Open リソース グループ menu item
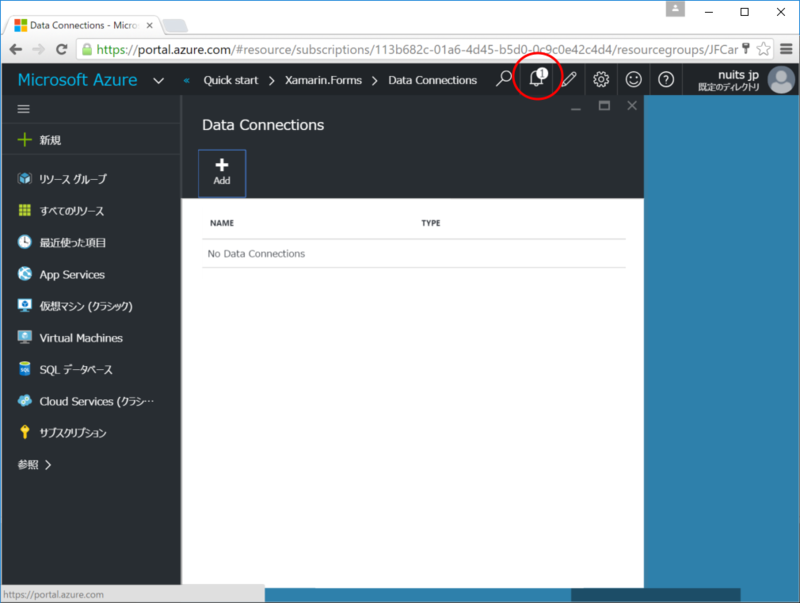This screenshot has height=603, width=800. (91, 179)
